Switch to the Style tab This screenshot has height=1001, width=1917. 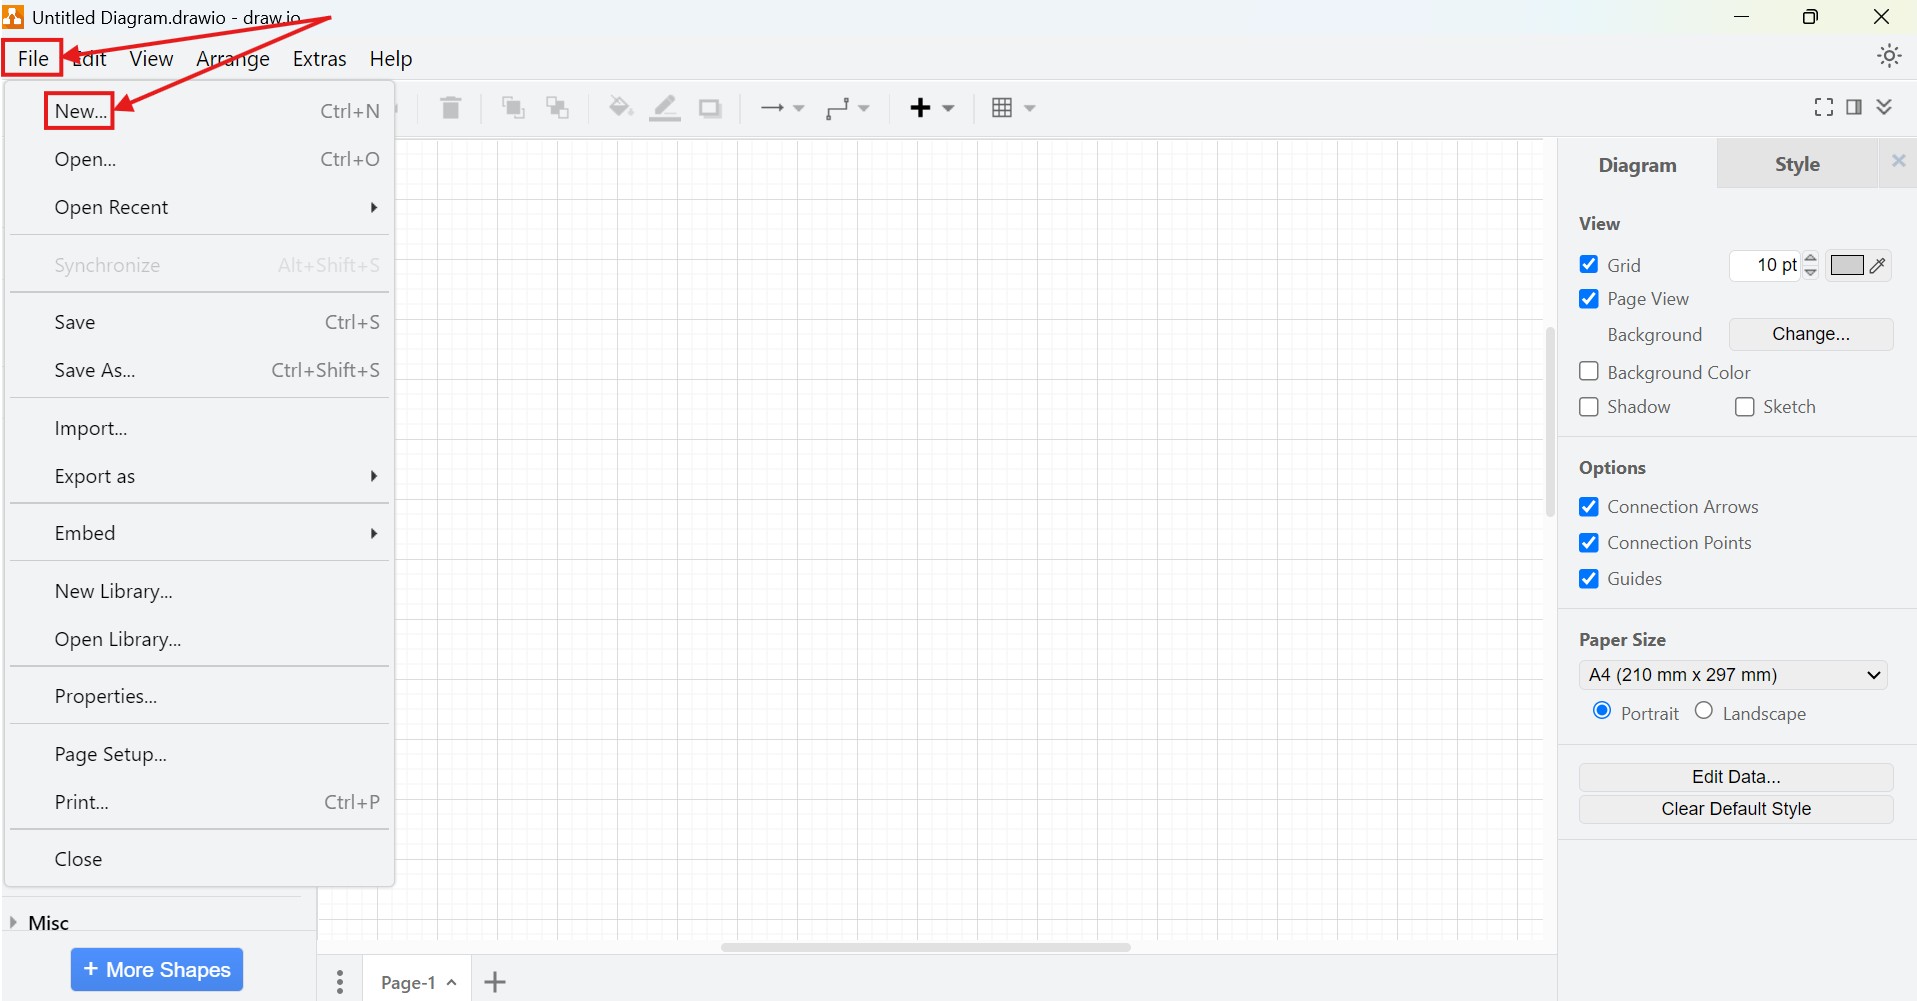tap(1797, 164)
